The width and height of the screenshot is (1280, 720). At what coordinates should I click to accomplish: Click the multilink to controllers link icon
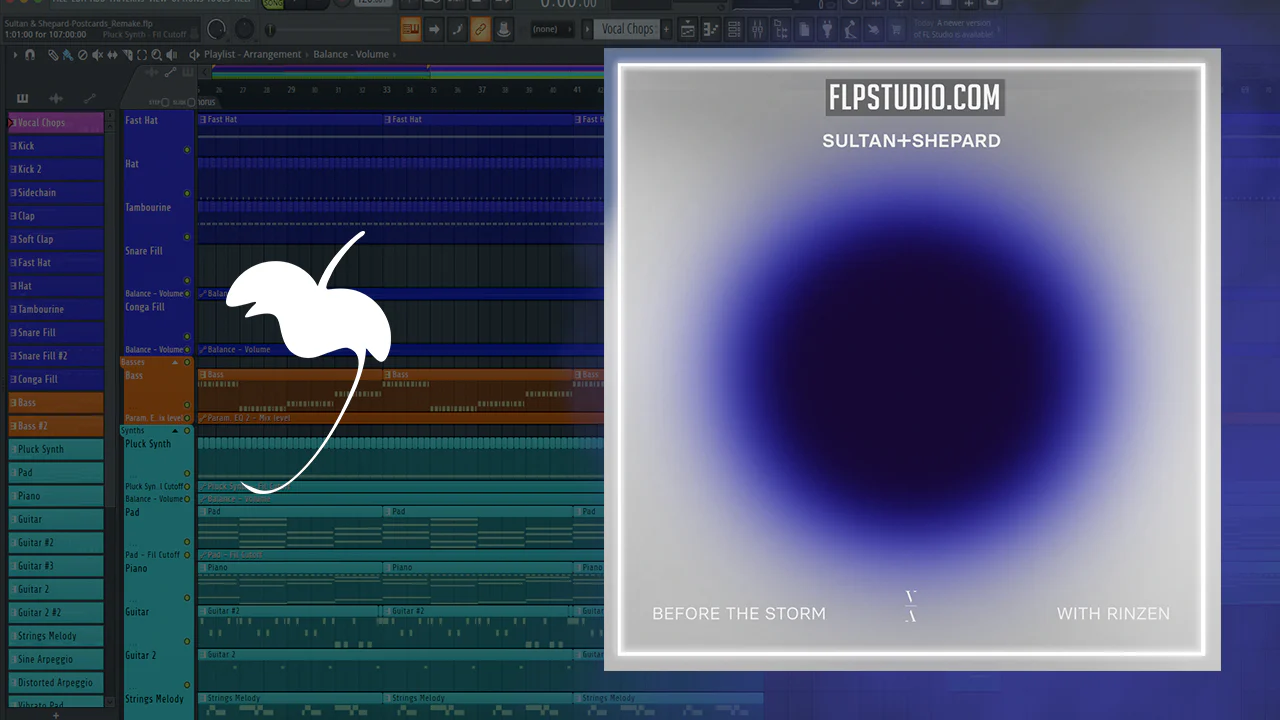pos(480,29)
